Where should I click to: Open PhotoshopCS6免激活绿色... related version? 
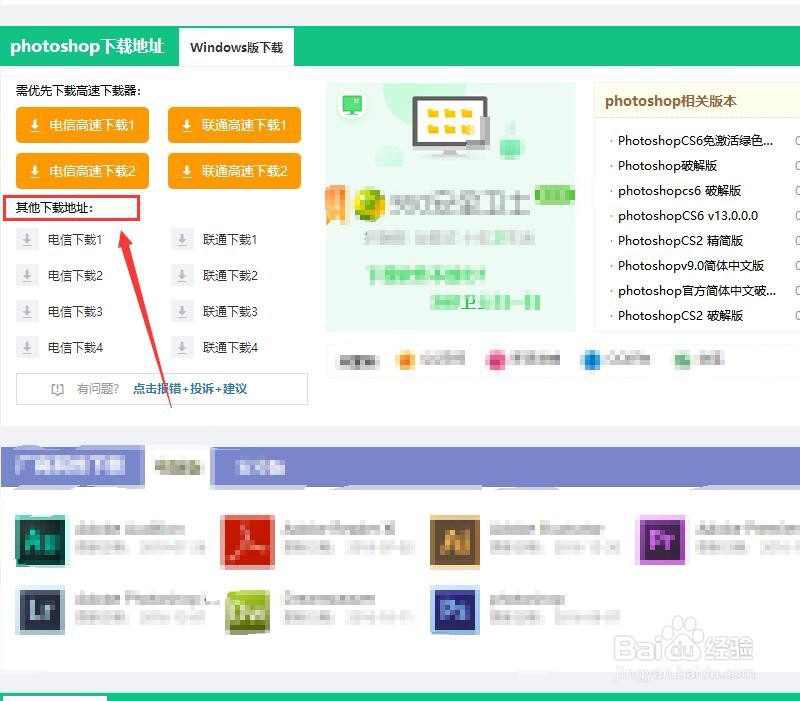(695, 140)
